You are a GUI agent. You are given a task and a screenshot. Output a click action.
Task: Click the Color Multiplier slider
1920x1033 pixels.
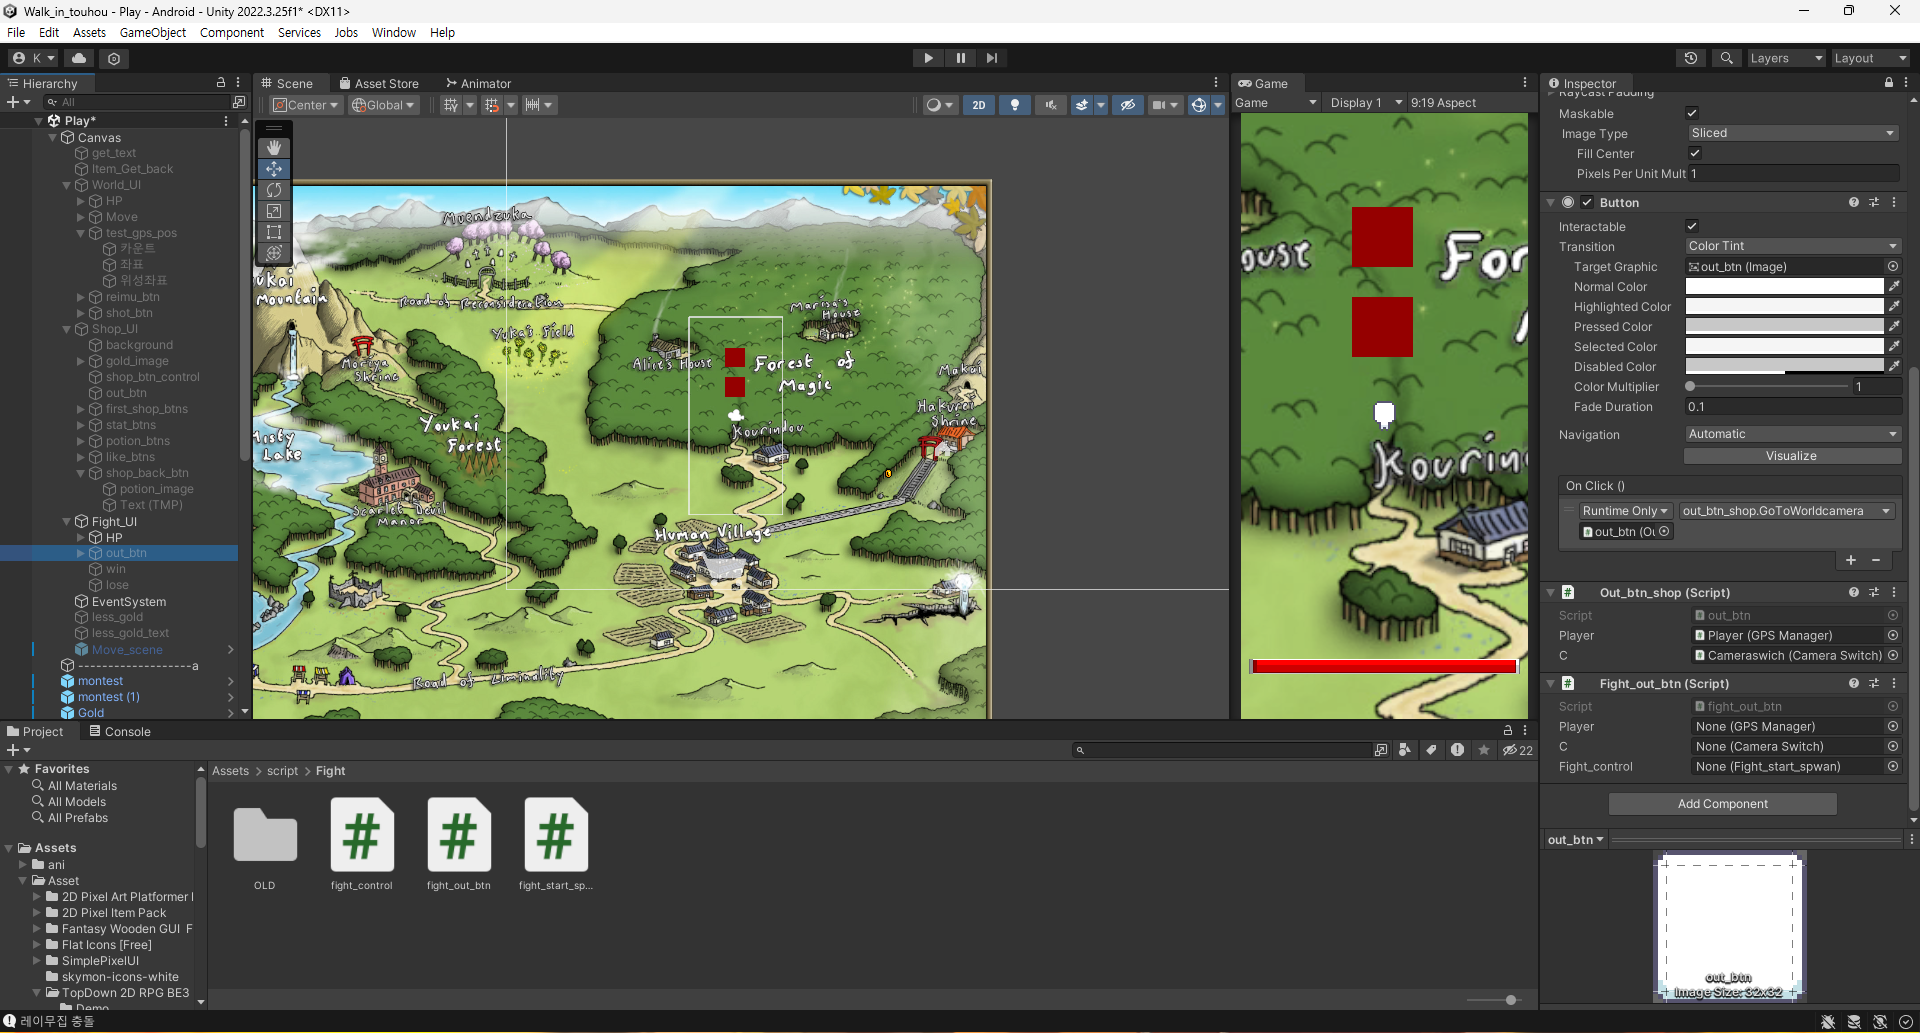[x=1767, y=386]
